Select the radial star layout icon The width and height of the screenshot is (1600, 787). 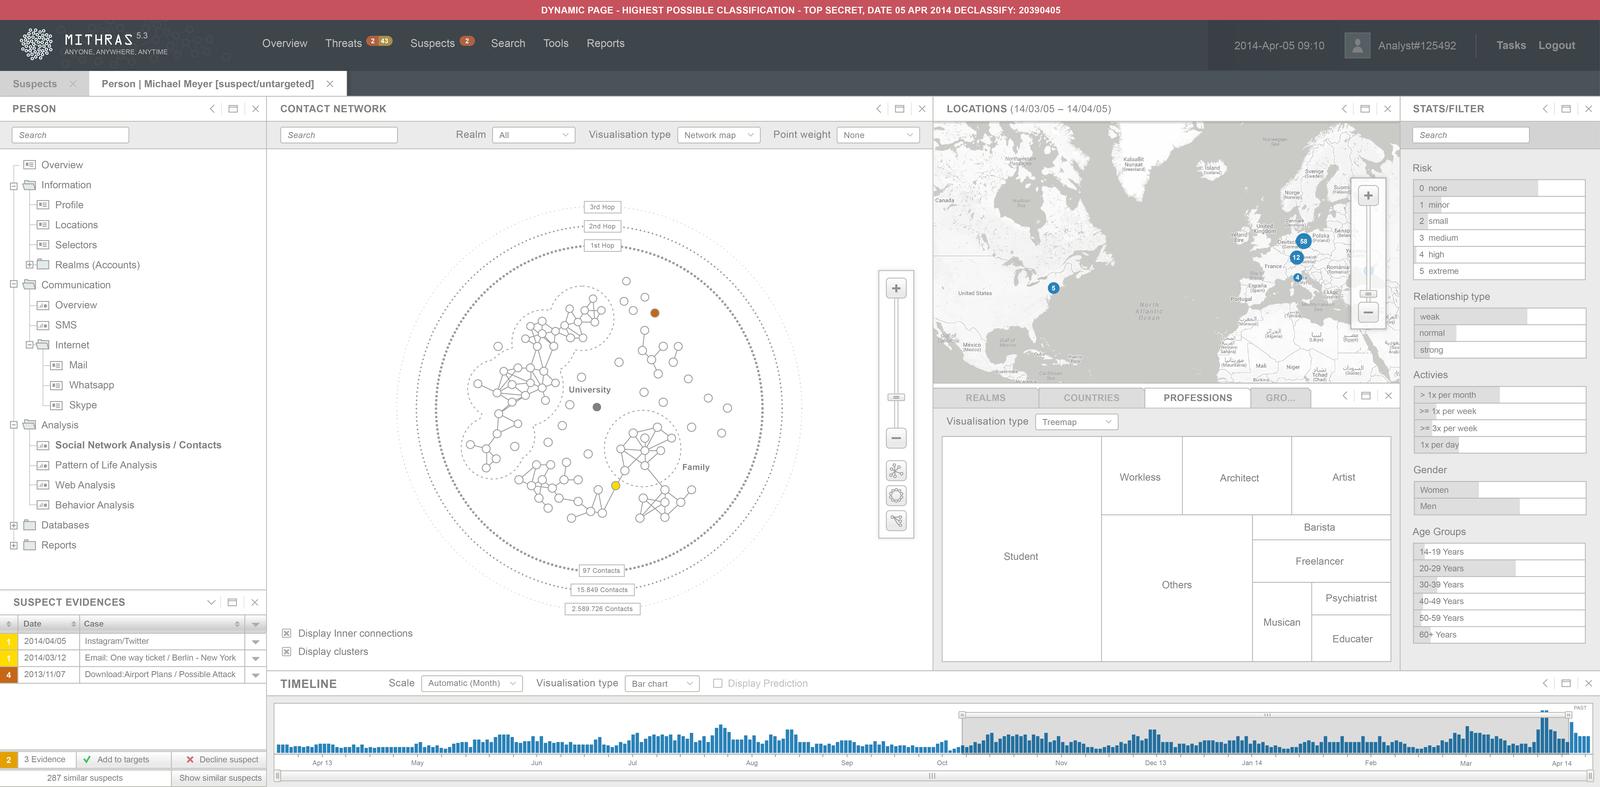click(896, 471)
